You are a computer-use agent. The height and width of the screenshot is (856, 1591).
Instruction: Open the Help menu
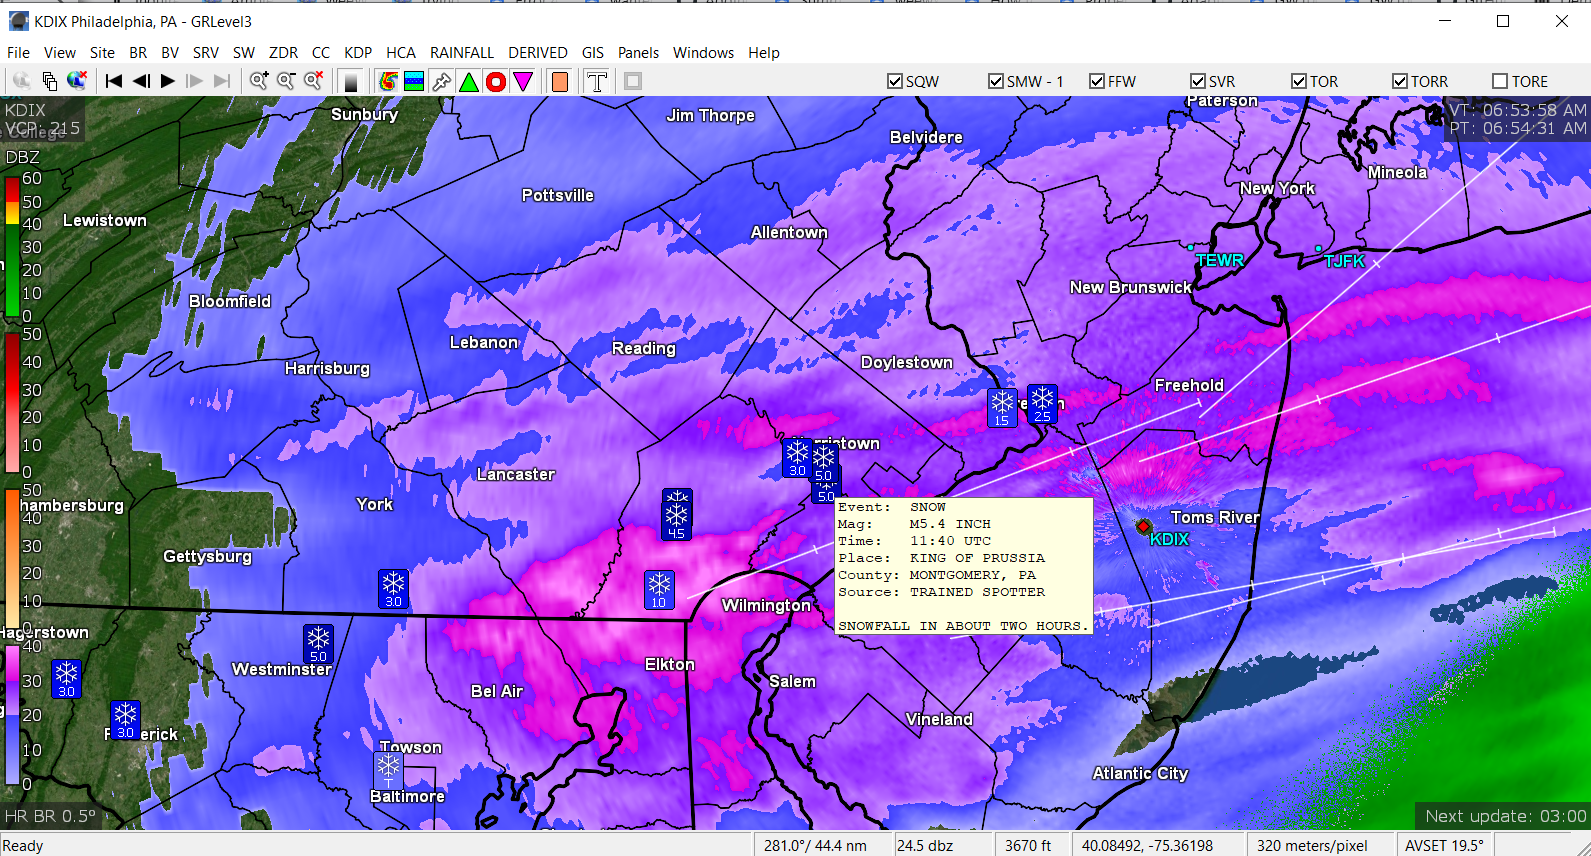(764, 53)
